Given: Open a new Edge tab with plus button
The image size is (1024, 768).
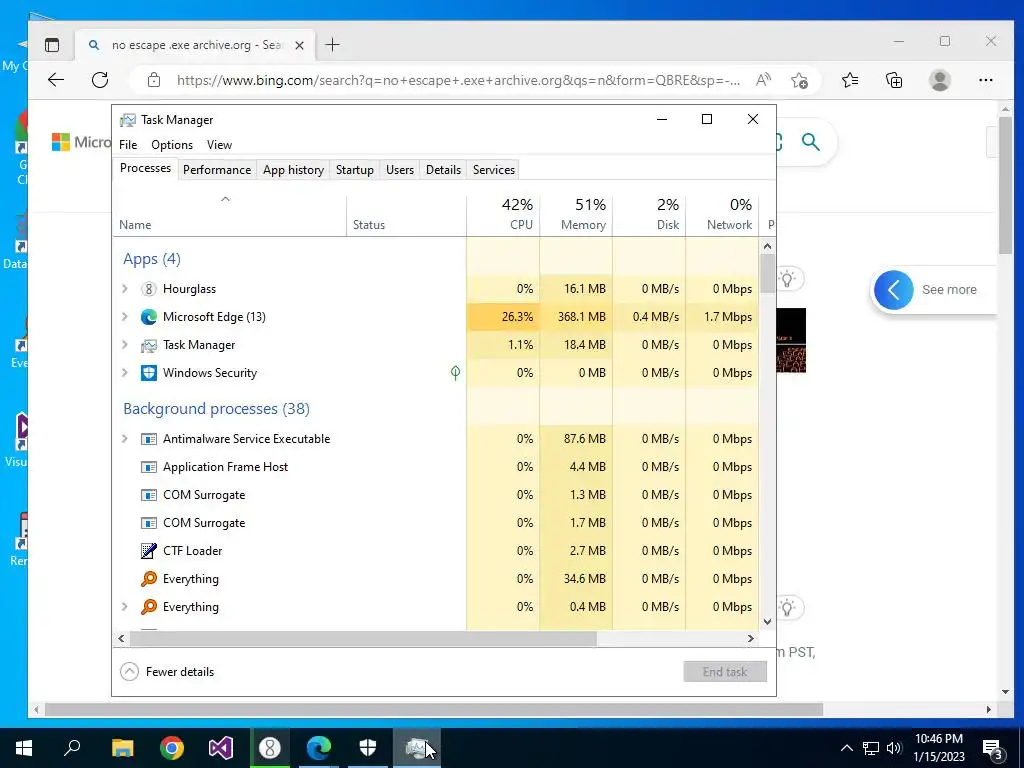Looking at the screenshot, I should click(332, 45).
